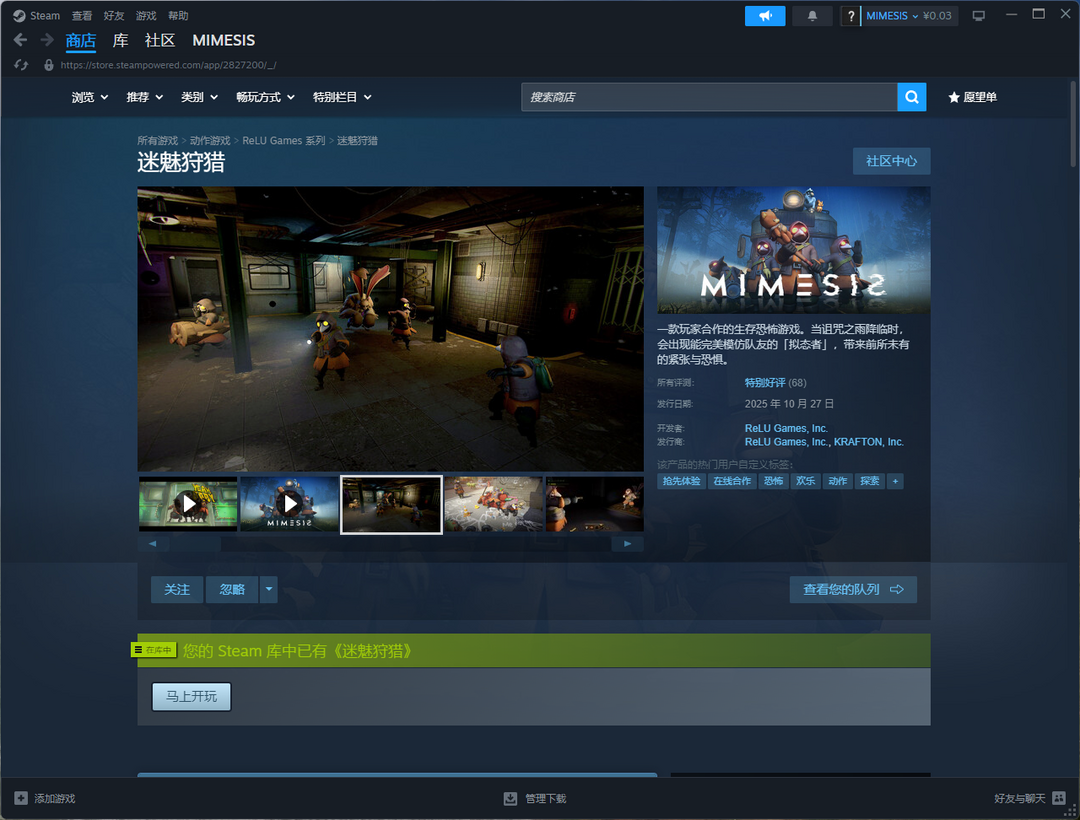Switch to the 商店 tab
1080x820 pixels.
tap(81, 41)
